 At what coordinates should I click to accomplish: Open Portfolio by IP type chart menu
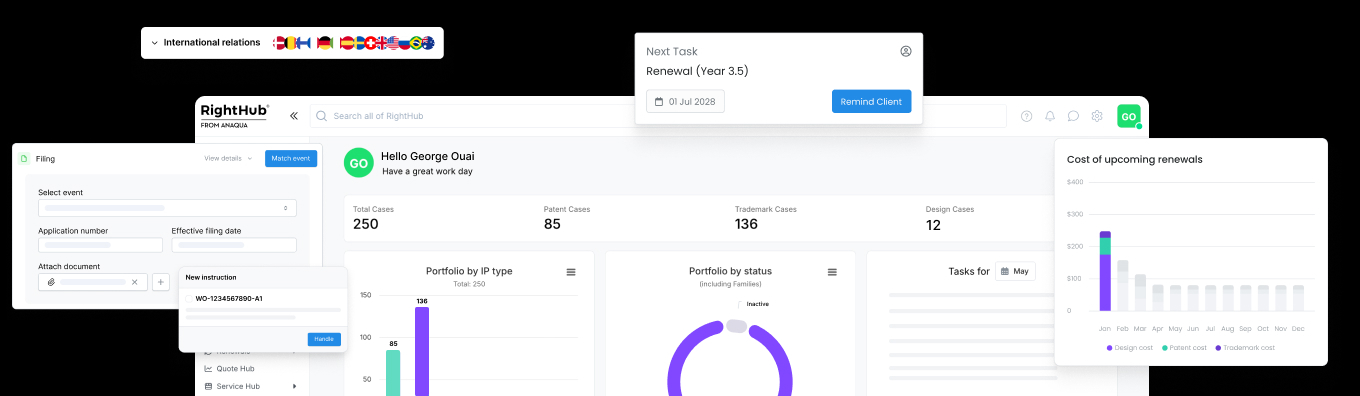[x=571, y=272]
